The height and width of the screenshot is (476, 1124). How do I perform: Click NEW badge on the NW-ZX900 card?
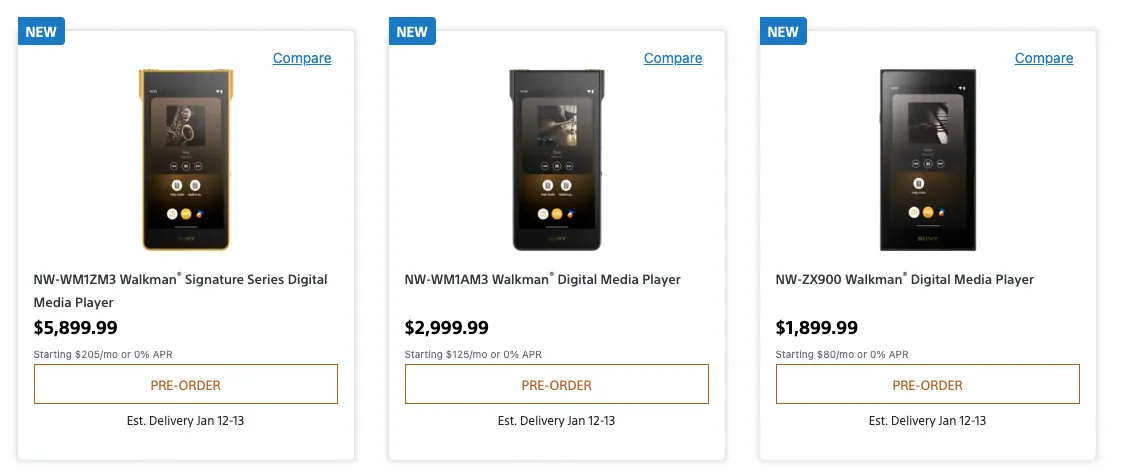point(784,32)
